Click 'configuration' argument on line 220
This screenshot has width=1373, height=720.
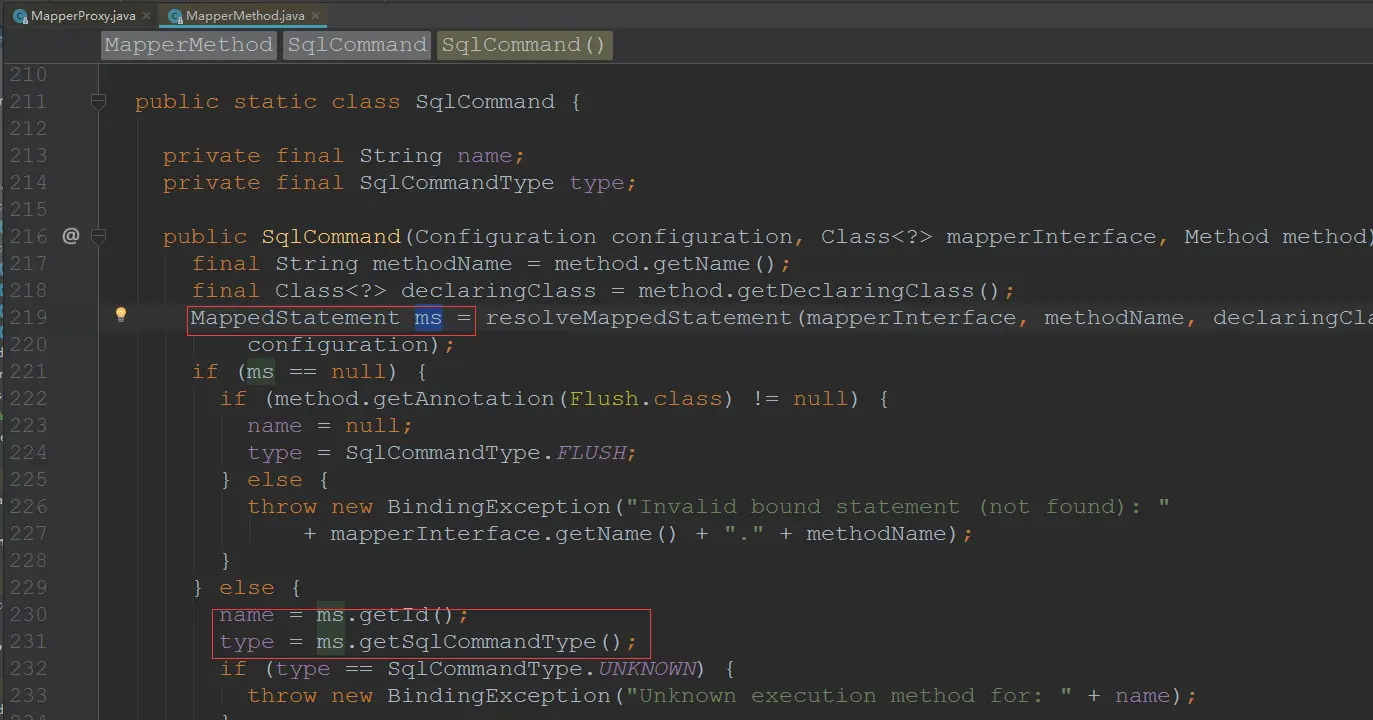337,344
